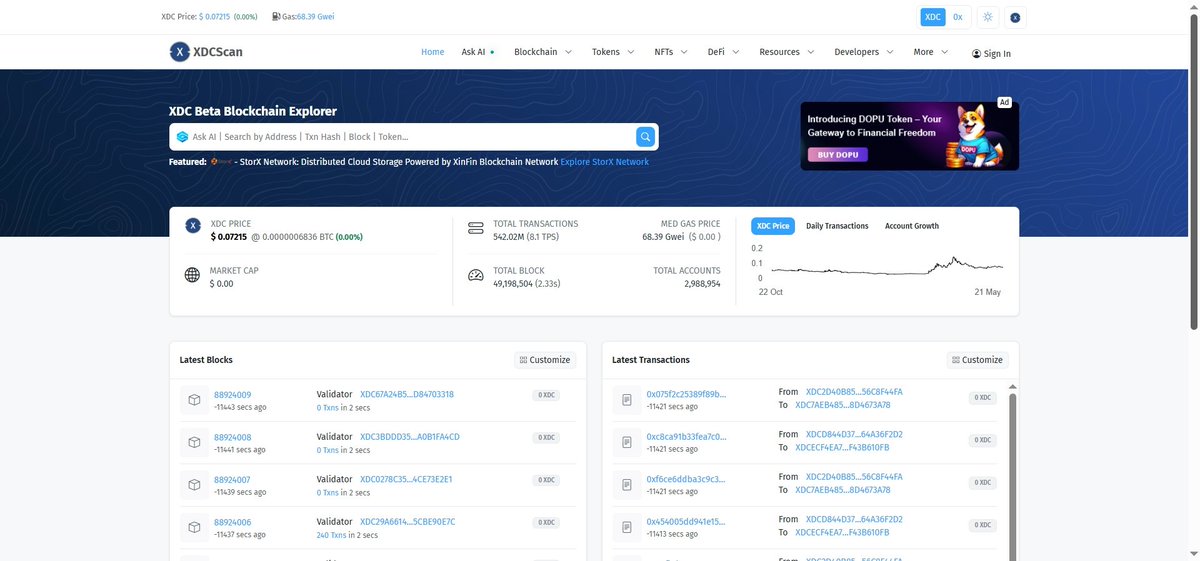Expand the NFTs menu
This screenshot has width=1200, height=561.
[671, 52]
